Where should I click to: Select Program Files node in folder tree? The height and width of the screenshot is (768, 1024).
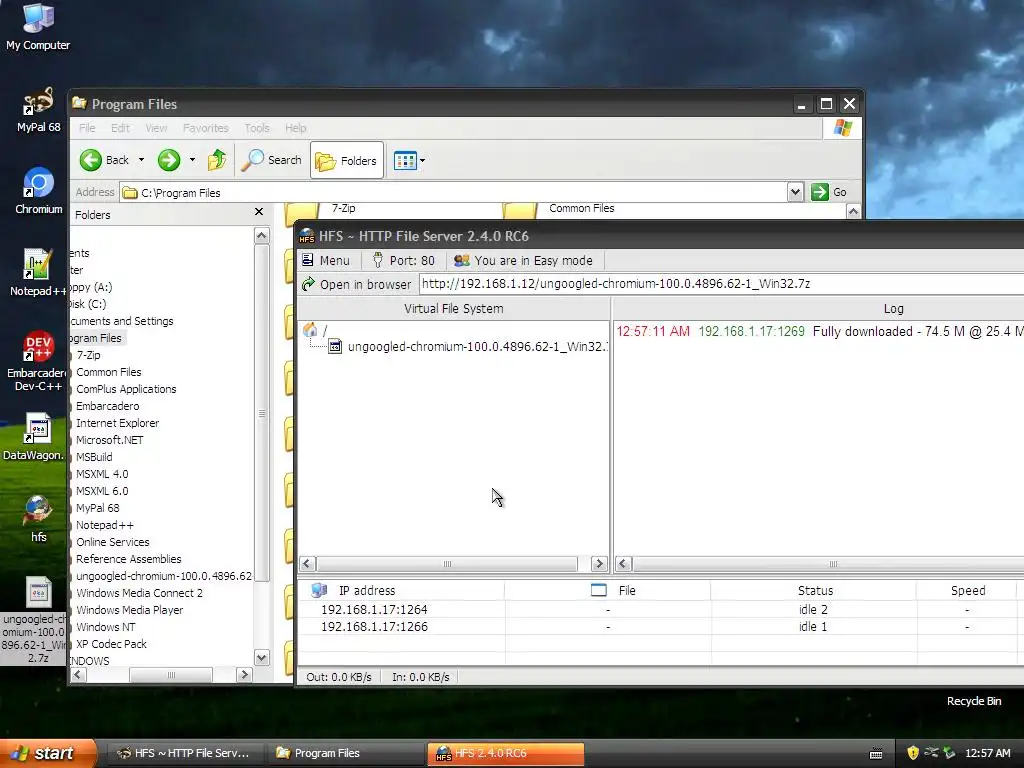(96, 338)
